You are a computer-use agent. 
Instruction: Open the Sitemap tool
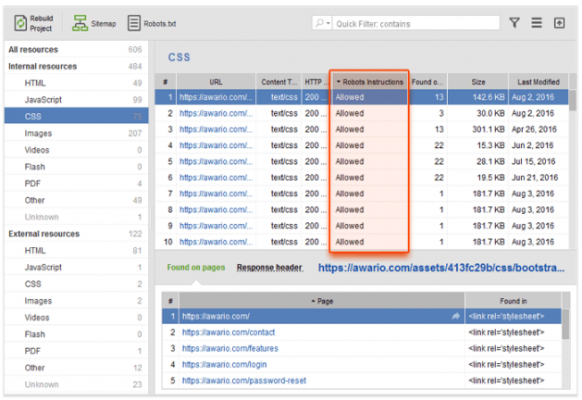(x=94, y=23)
